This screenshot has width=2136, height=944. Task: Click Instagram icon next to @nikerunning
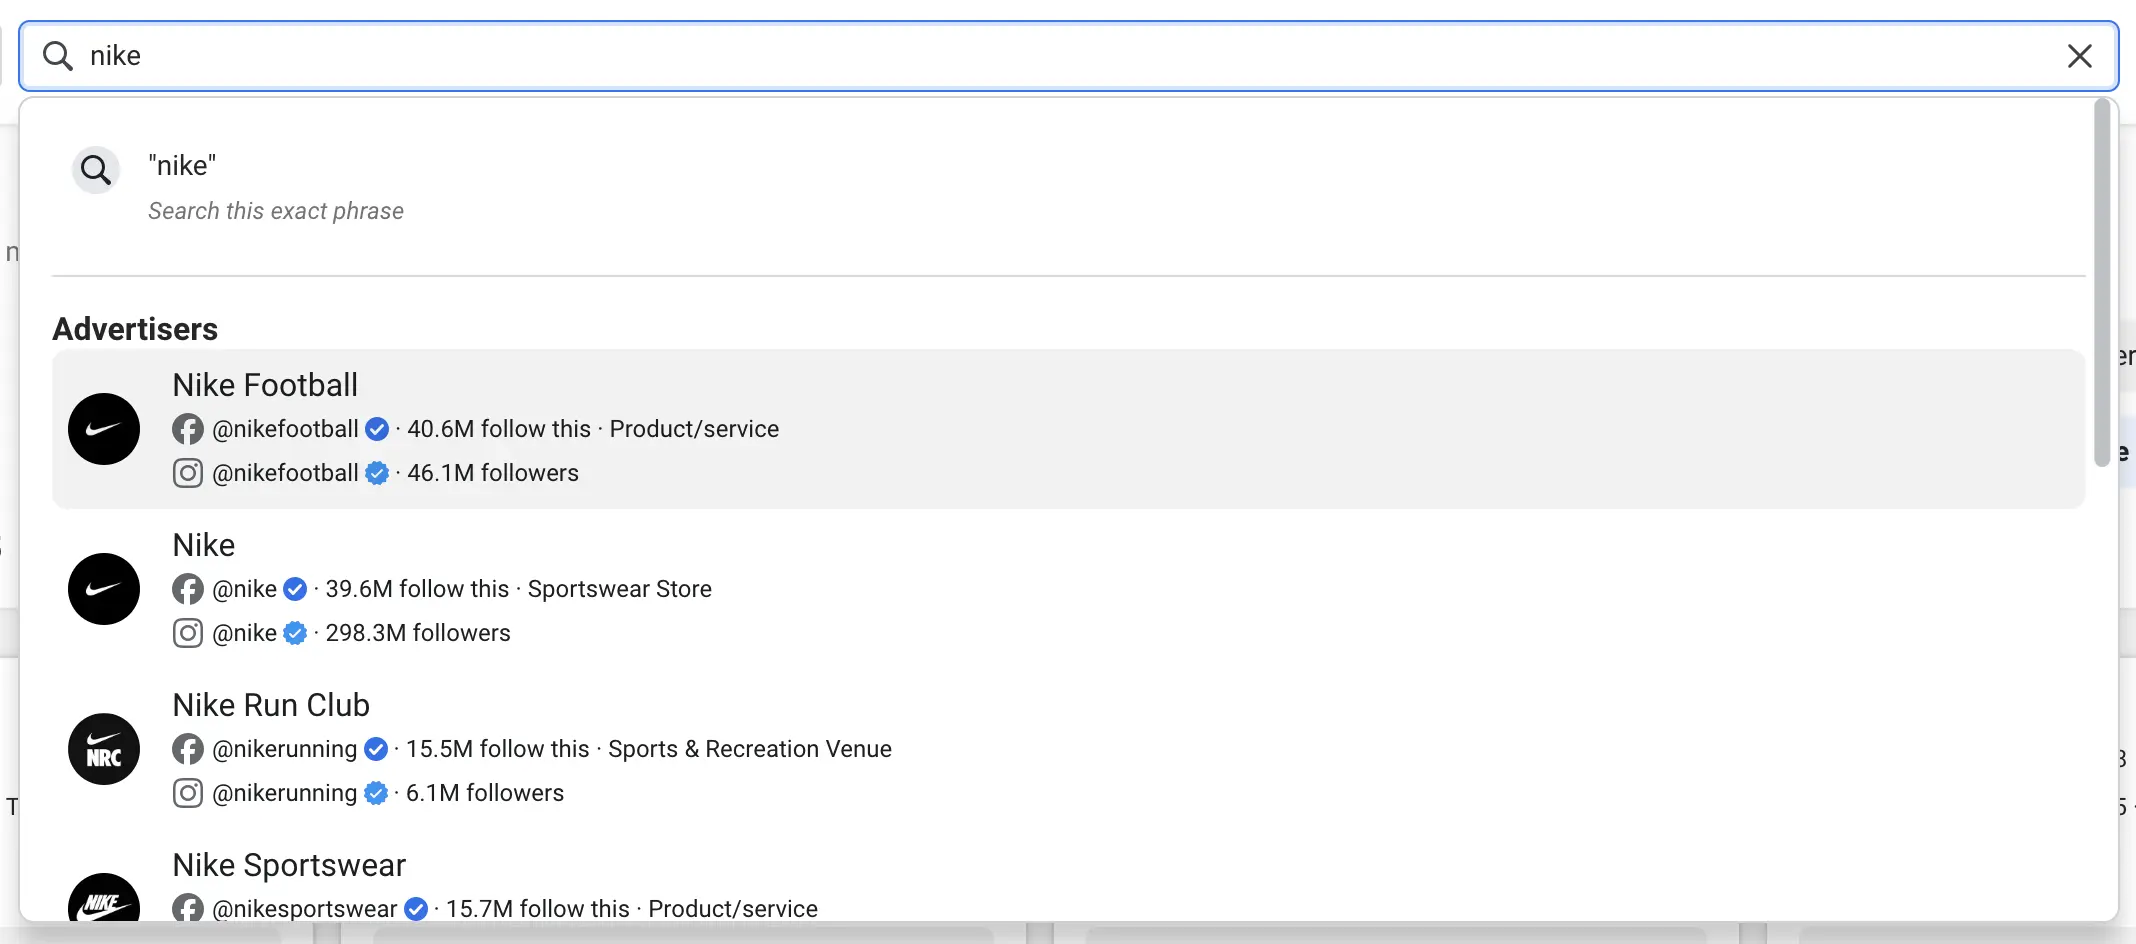[x=188, y=793]
